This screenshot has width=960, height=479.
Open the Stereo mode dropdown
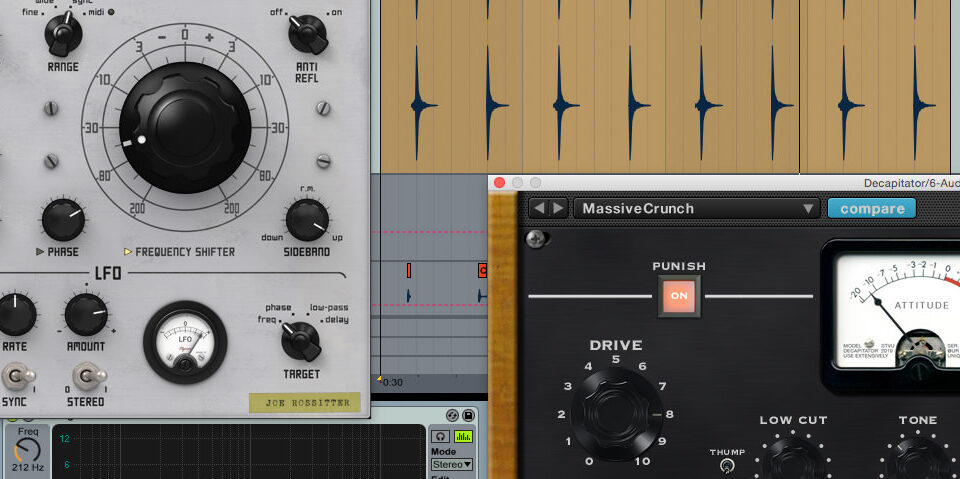pyautogui.click(x=451, y=464)
